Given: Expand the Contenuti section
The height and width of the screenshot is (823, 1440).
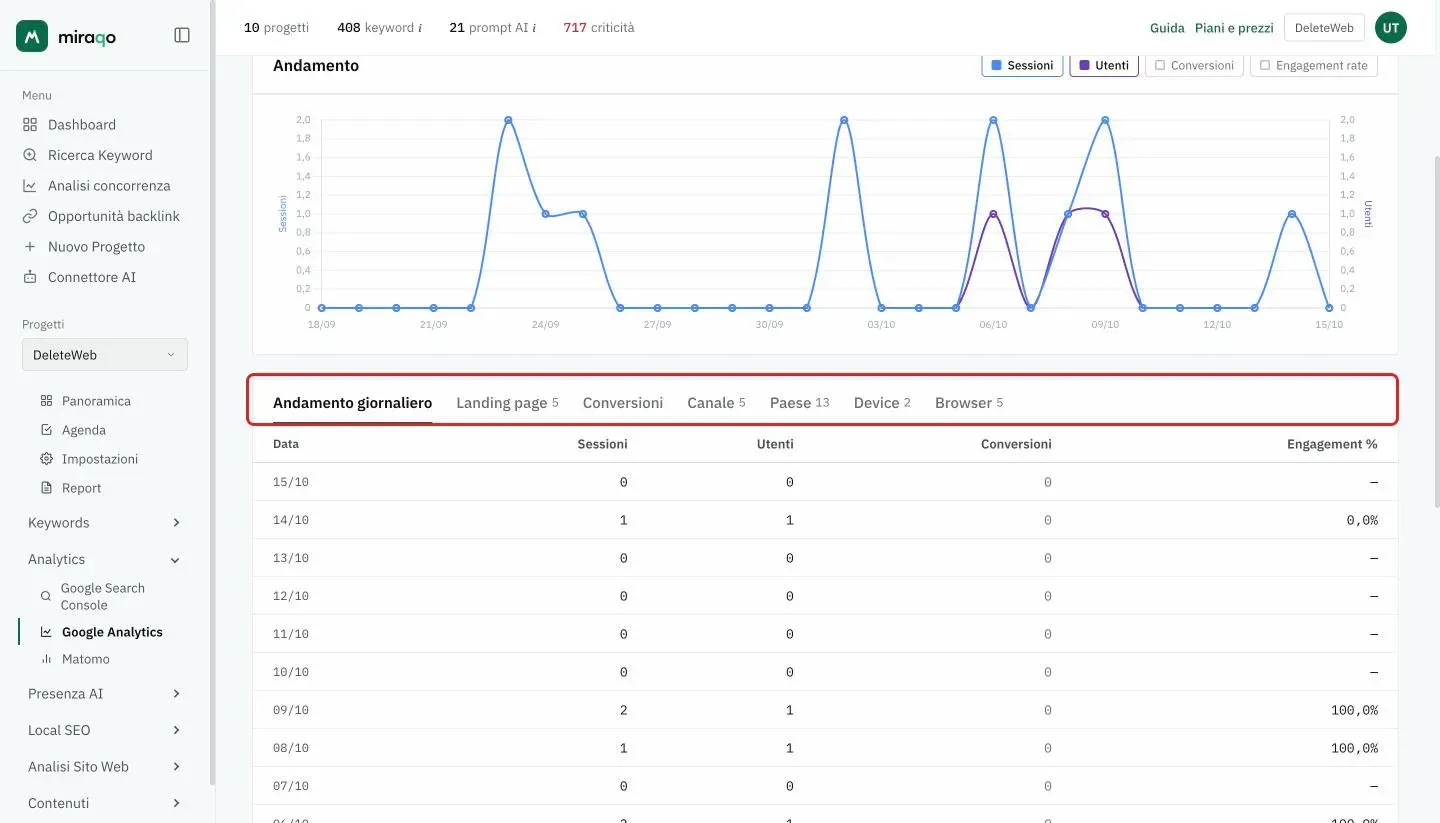Looking at the screenshot, I should coord(105,803).
